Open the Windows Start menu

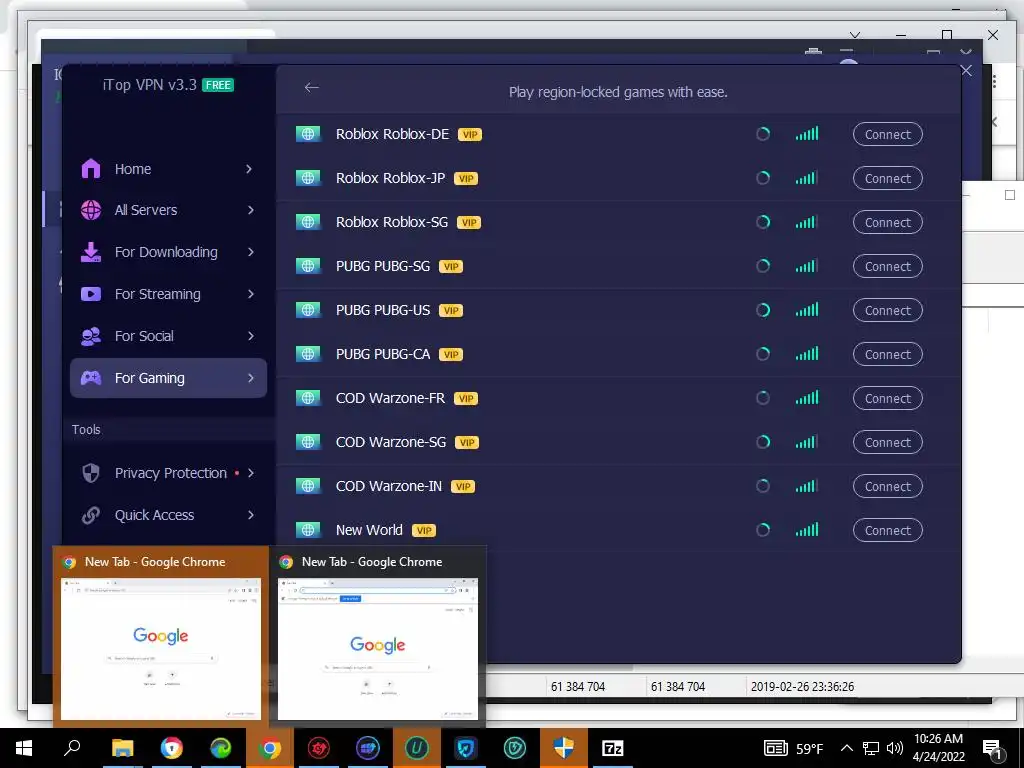tap(24, 748)
